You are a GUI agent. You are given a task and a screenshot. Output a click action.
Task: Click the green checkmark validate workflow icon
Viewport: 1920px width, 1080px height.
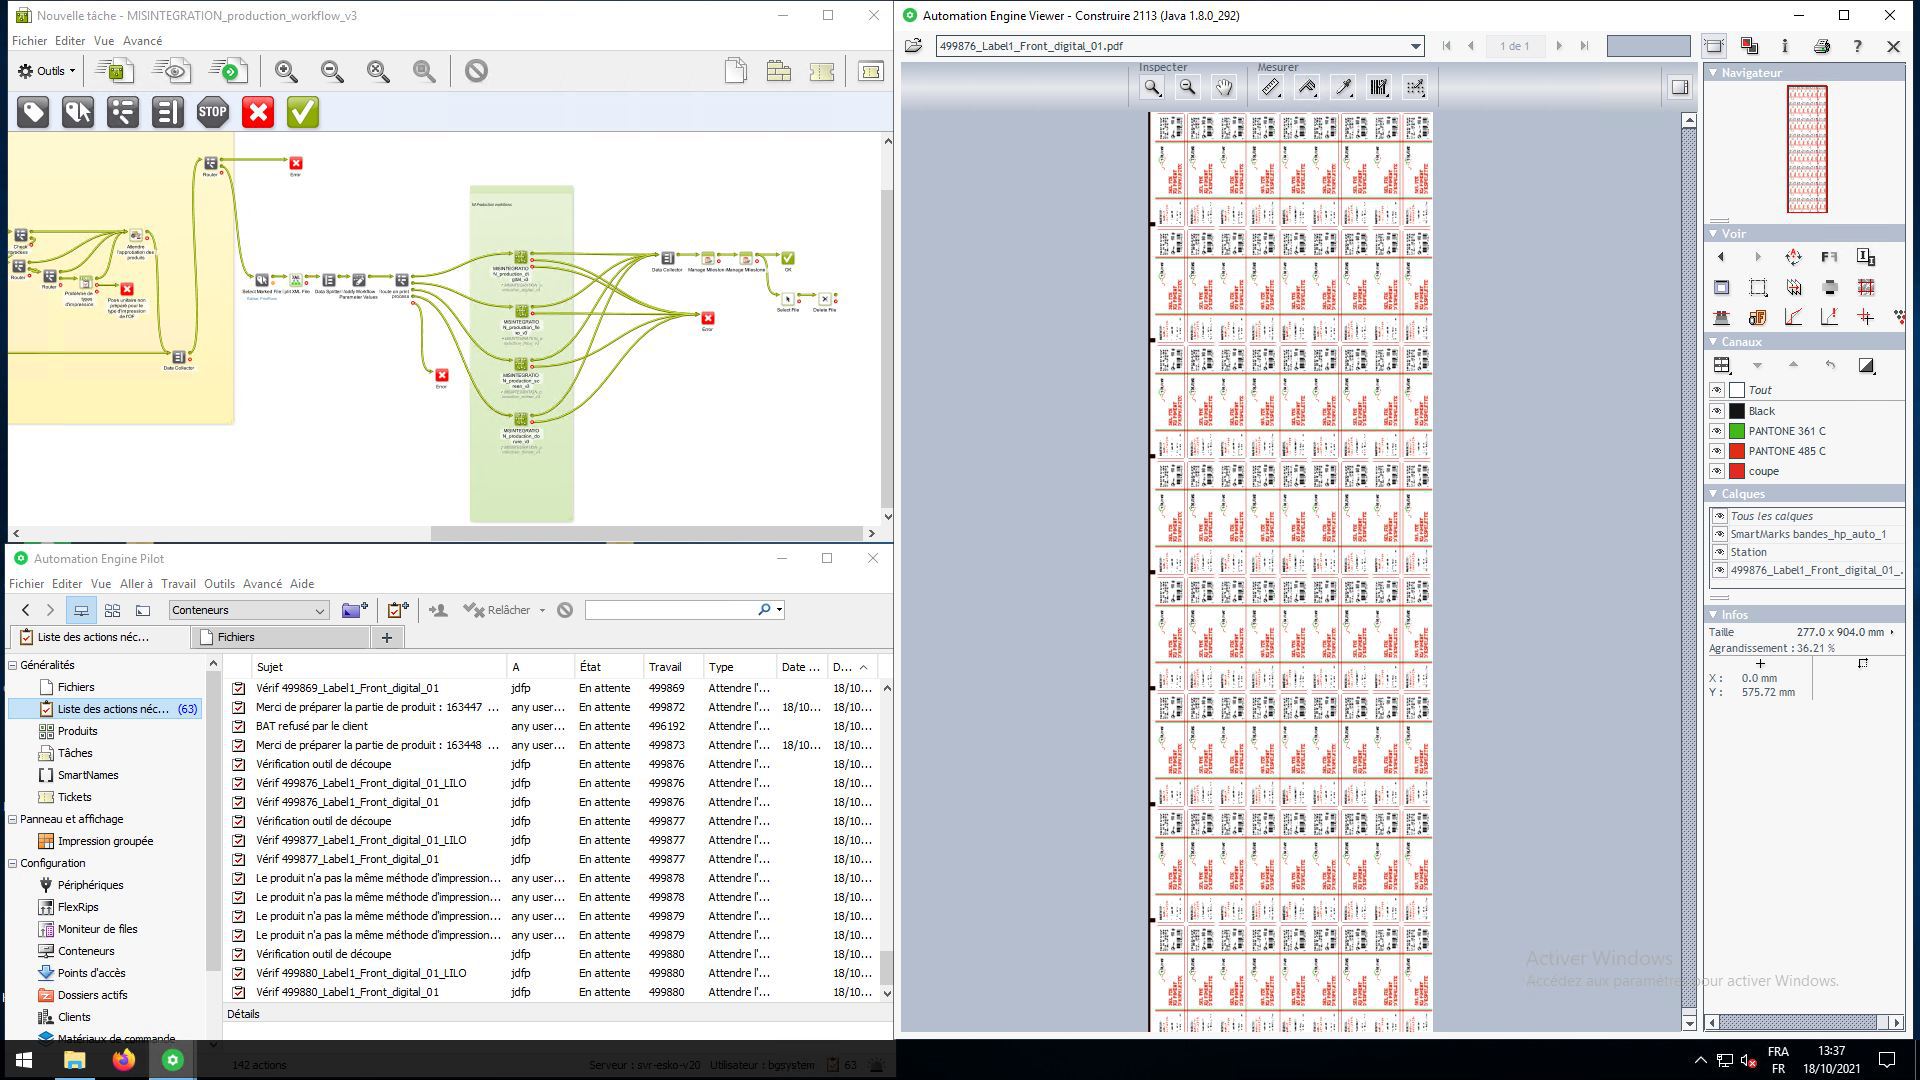302,112
